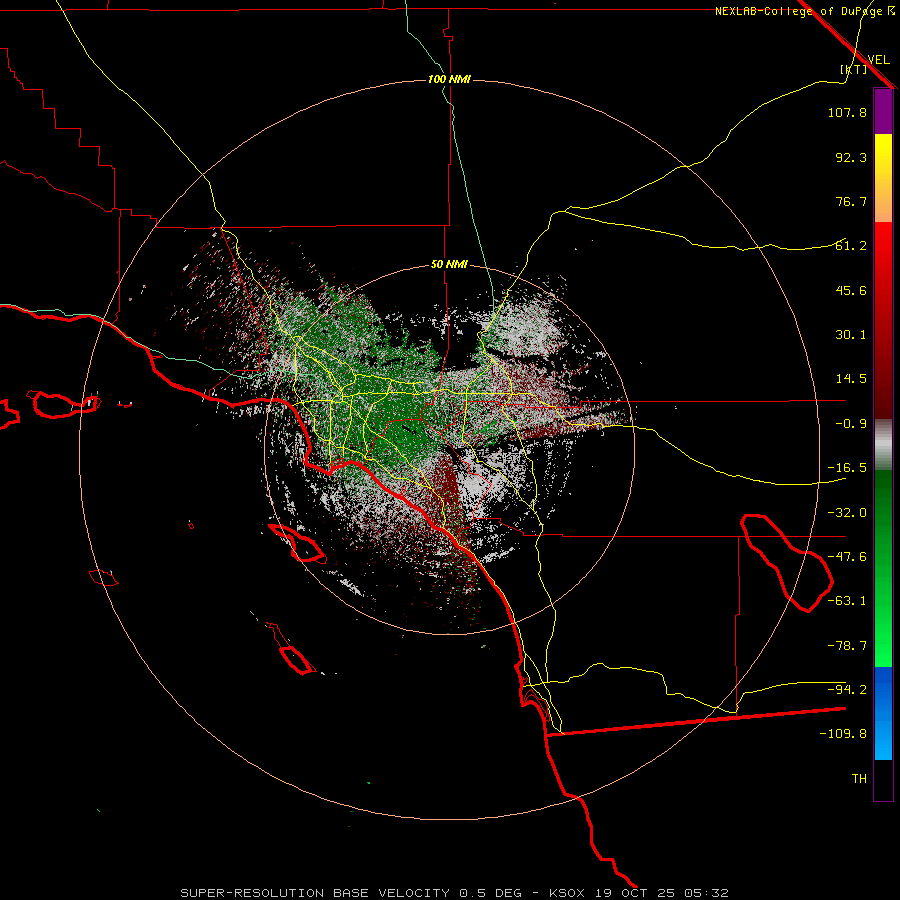This screenshot has height=900, width=900.
Task: Click the -78.7 legend value
Action: point(847,646)
